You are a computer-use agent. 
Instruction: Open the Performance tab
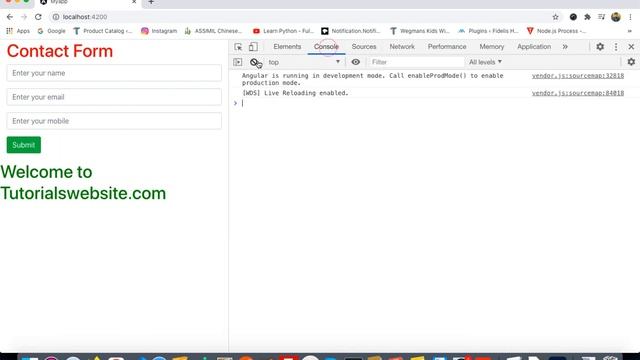(x=447, y=47)
